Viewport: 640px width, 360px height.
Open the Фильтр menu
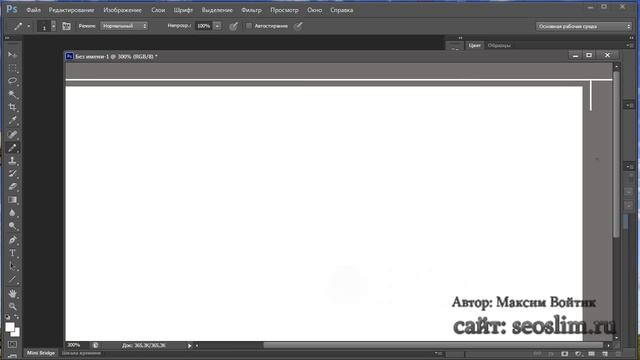coord(251,10)
